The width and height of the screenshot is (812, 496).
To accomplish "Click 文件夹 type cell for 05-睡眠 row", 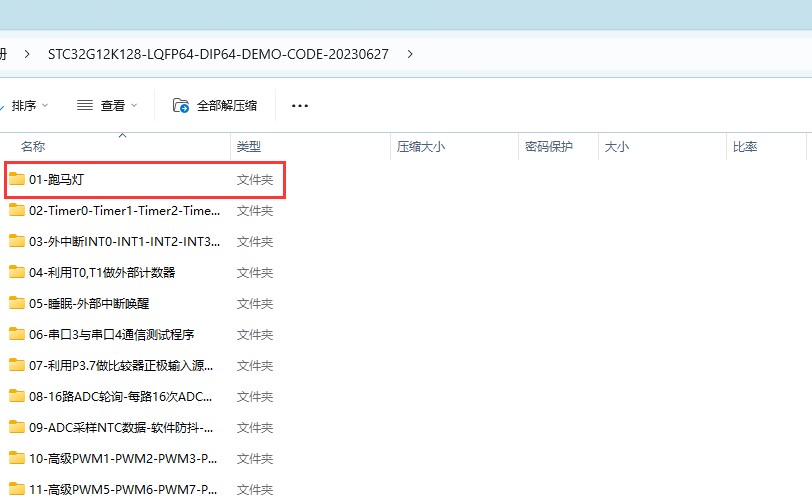I will [255, 304].
